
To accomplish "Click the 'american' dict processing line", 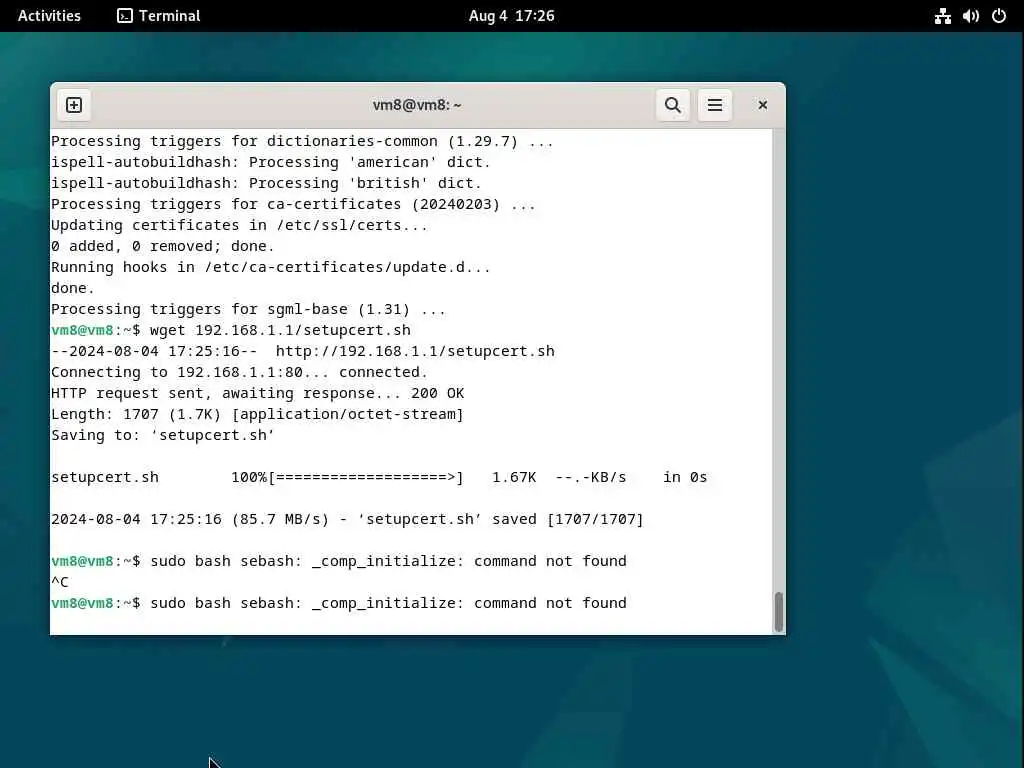I will coord(270,162).
